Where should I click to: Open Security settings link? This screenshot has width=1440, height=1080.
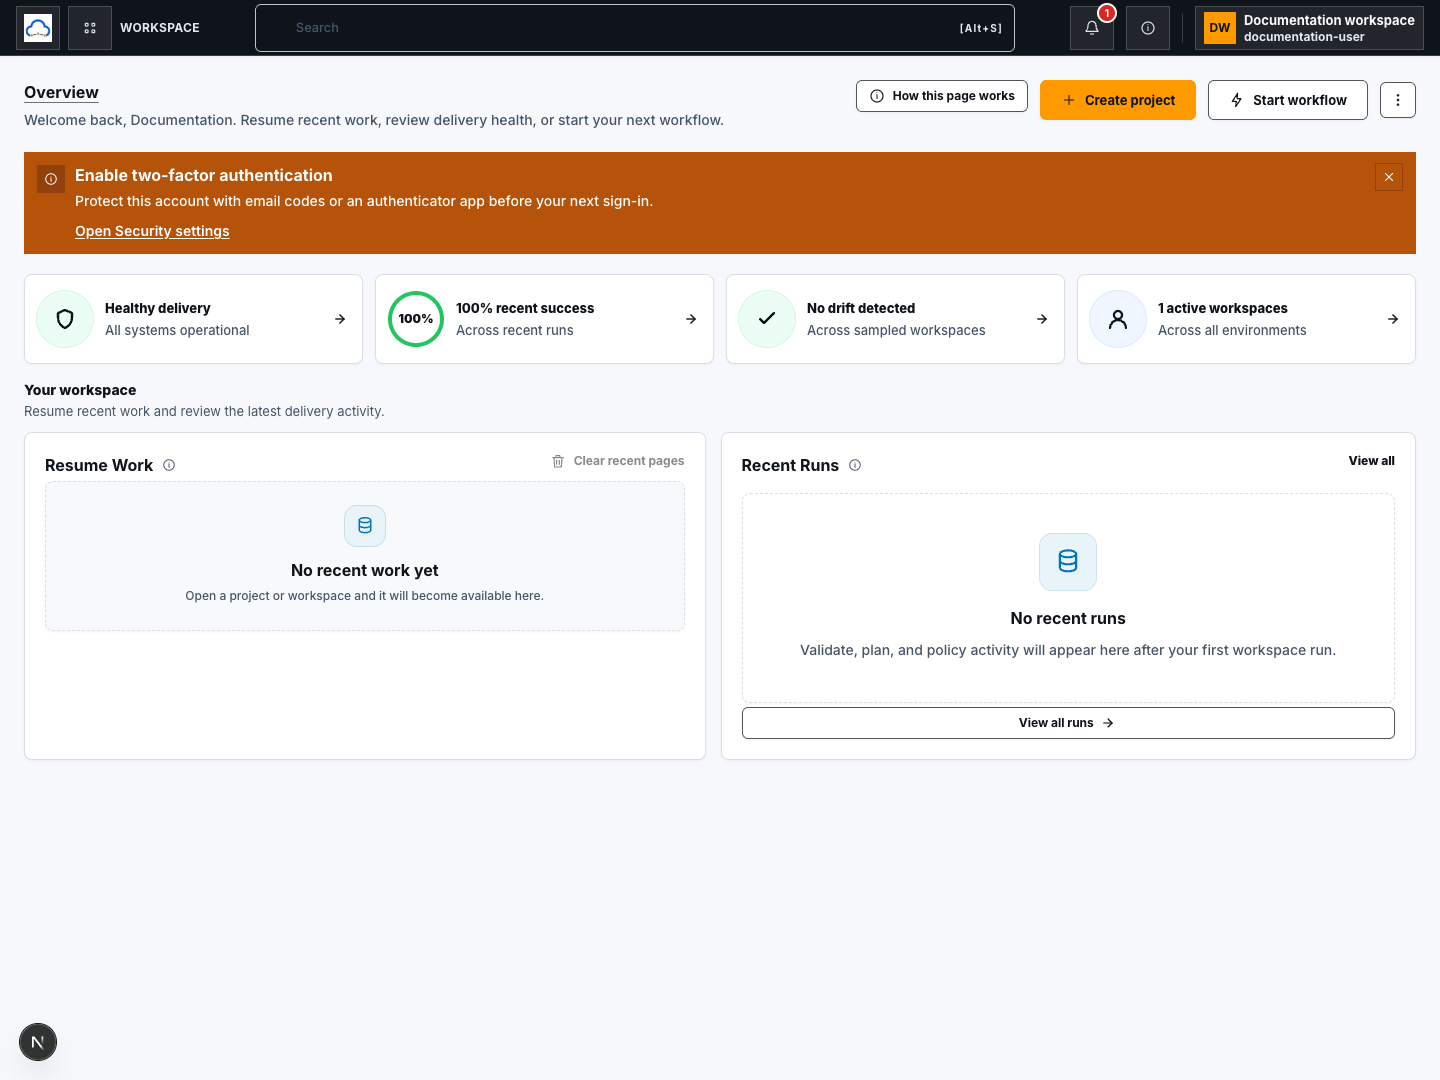(152, 231)
